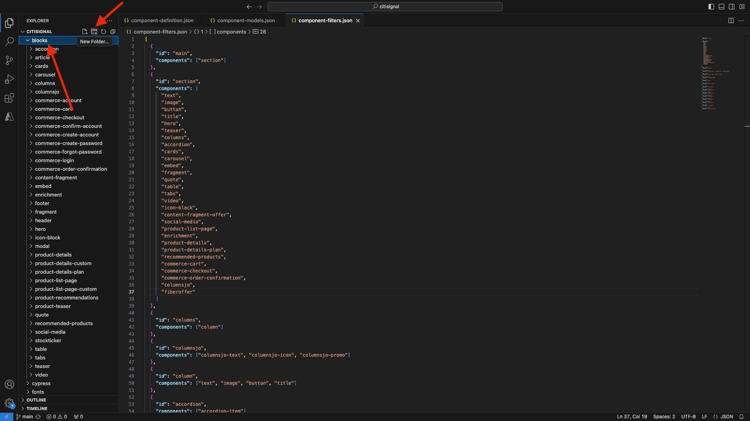Viewport: 750px width, 421px height.
Task: Click the New File icon in Explorer
Action: pyautogui.click(x=85, y=32)
